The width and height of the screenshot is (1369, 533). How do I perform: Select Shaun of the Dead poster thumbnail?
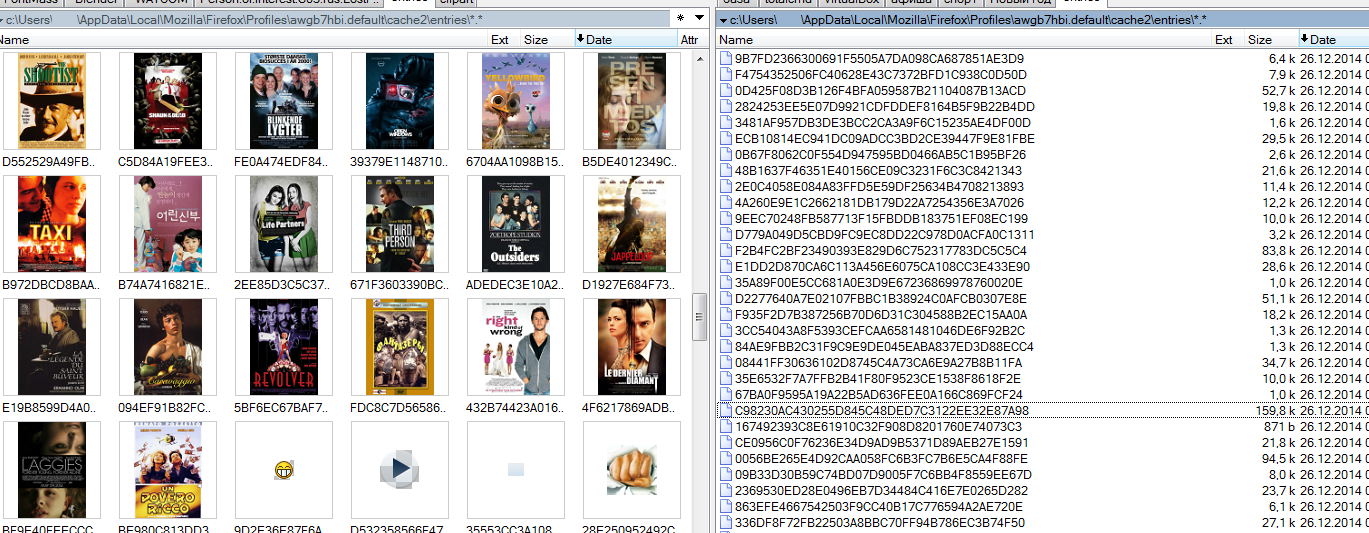tap(168, 101)
